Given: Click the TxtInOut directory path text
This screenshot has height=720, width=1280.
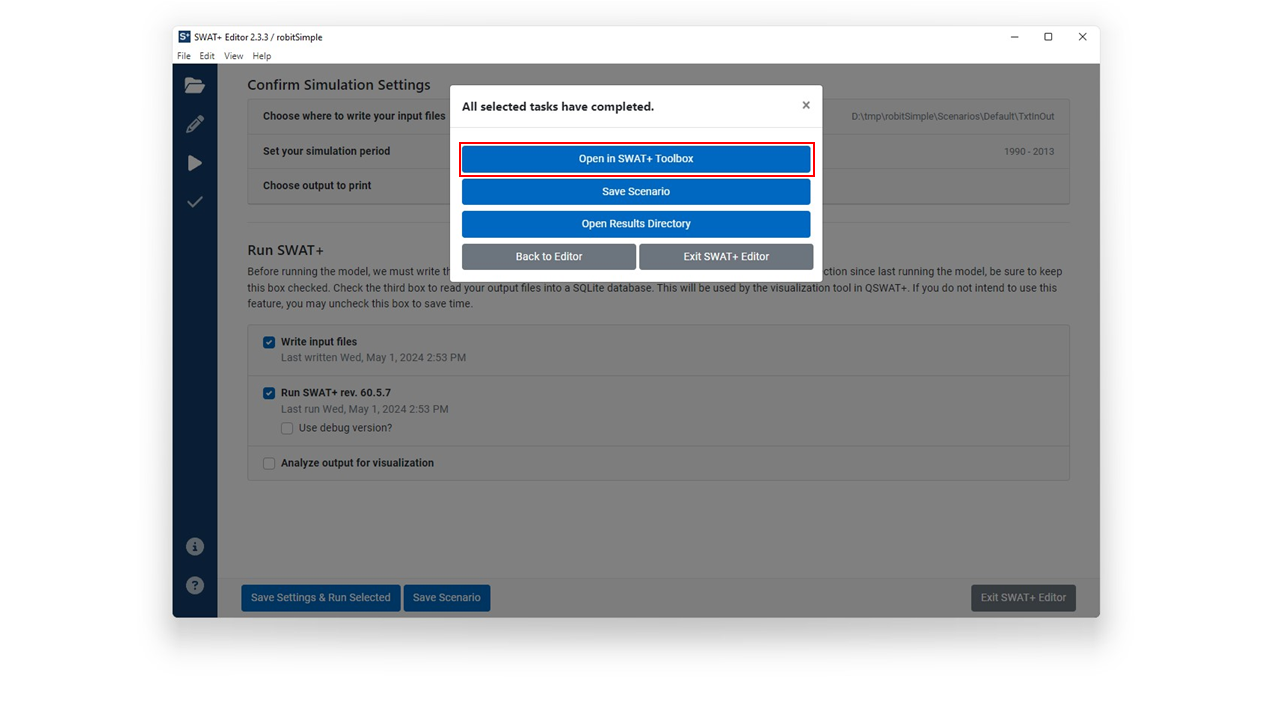Looking at the screenshot, I should (x=952, y=117).
